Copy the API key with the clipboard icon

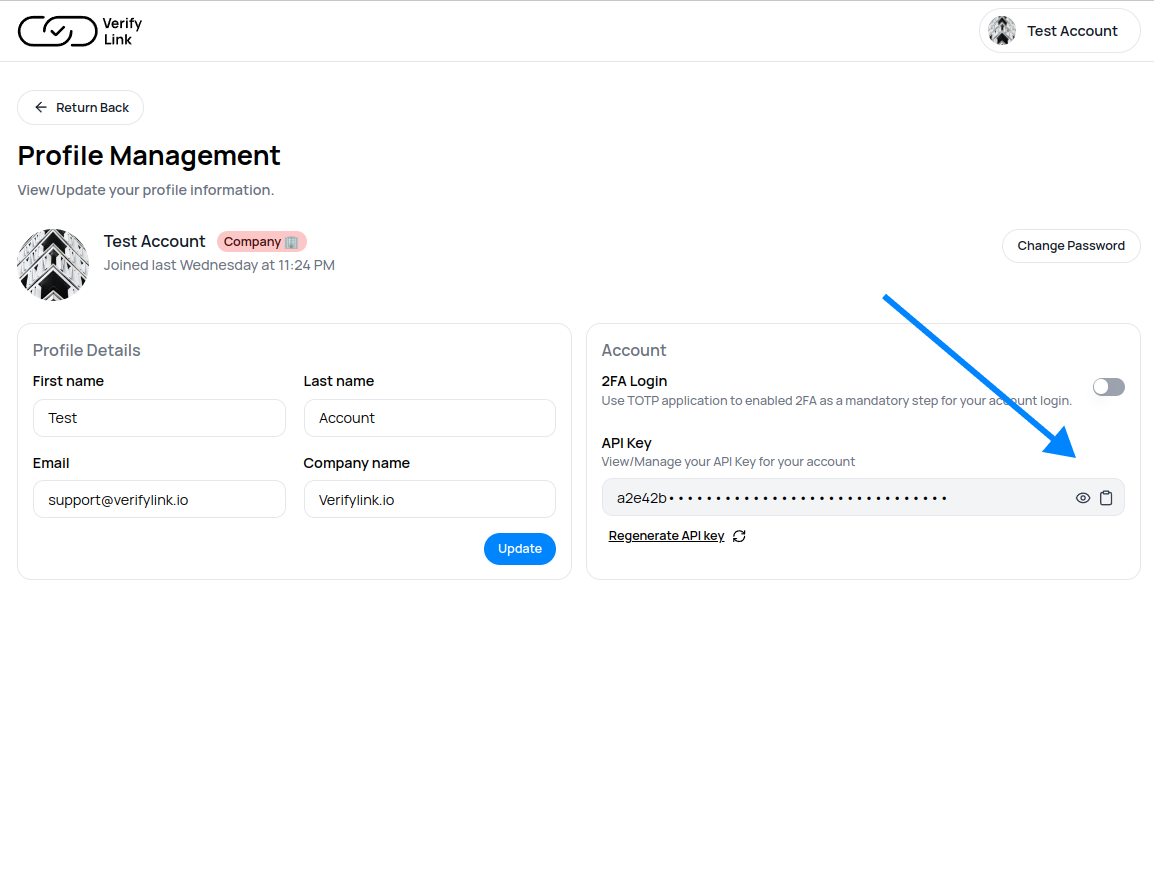click(1106, 498)
